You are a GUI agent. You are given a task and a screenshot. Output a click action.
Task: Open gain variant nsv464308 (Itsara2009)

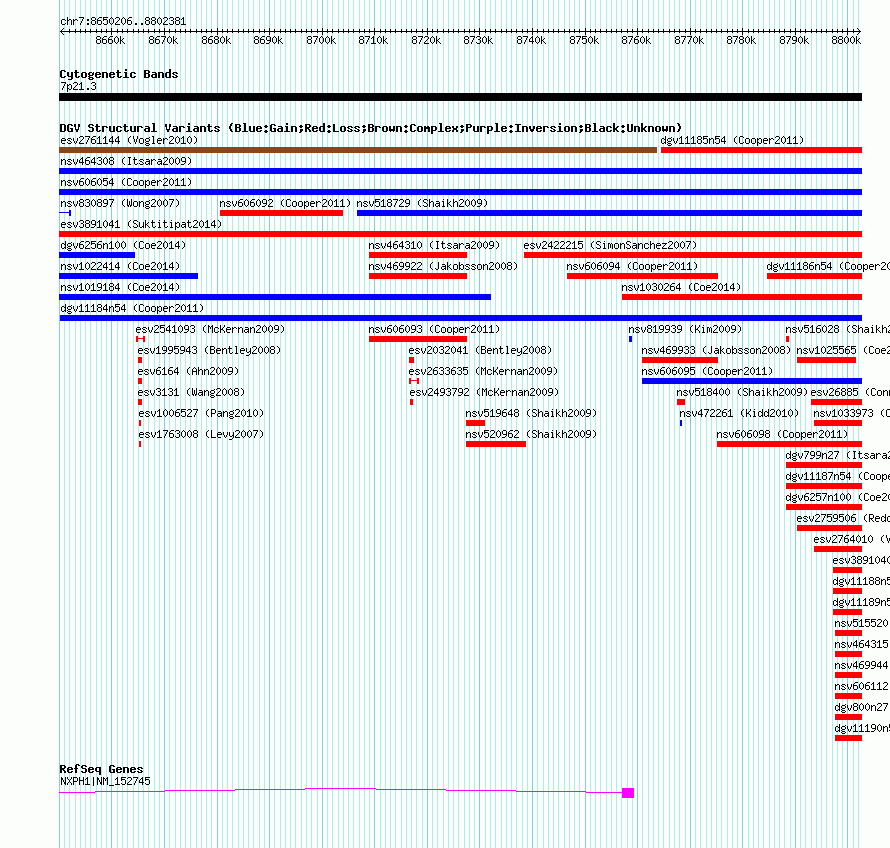point(460,171)
